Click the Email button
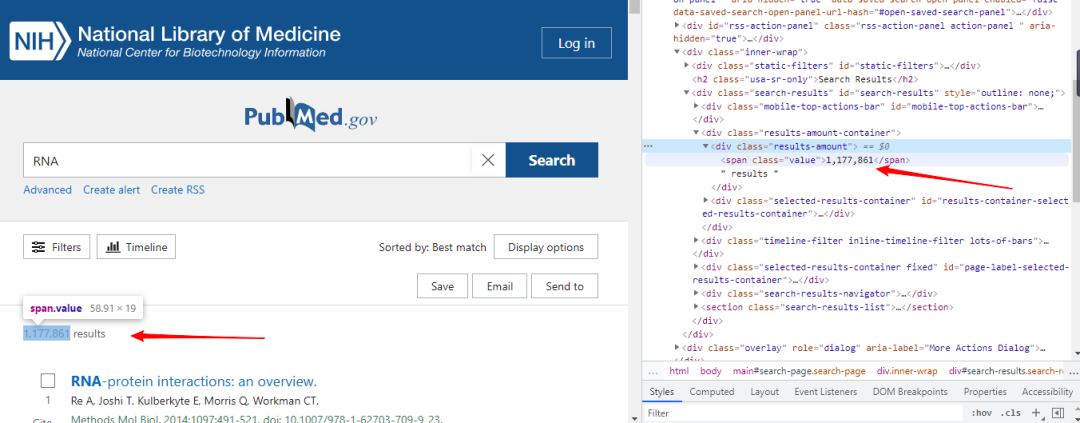The image size is (1080, 423). pos(500,286)
